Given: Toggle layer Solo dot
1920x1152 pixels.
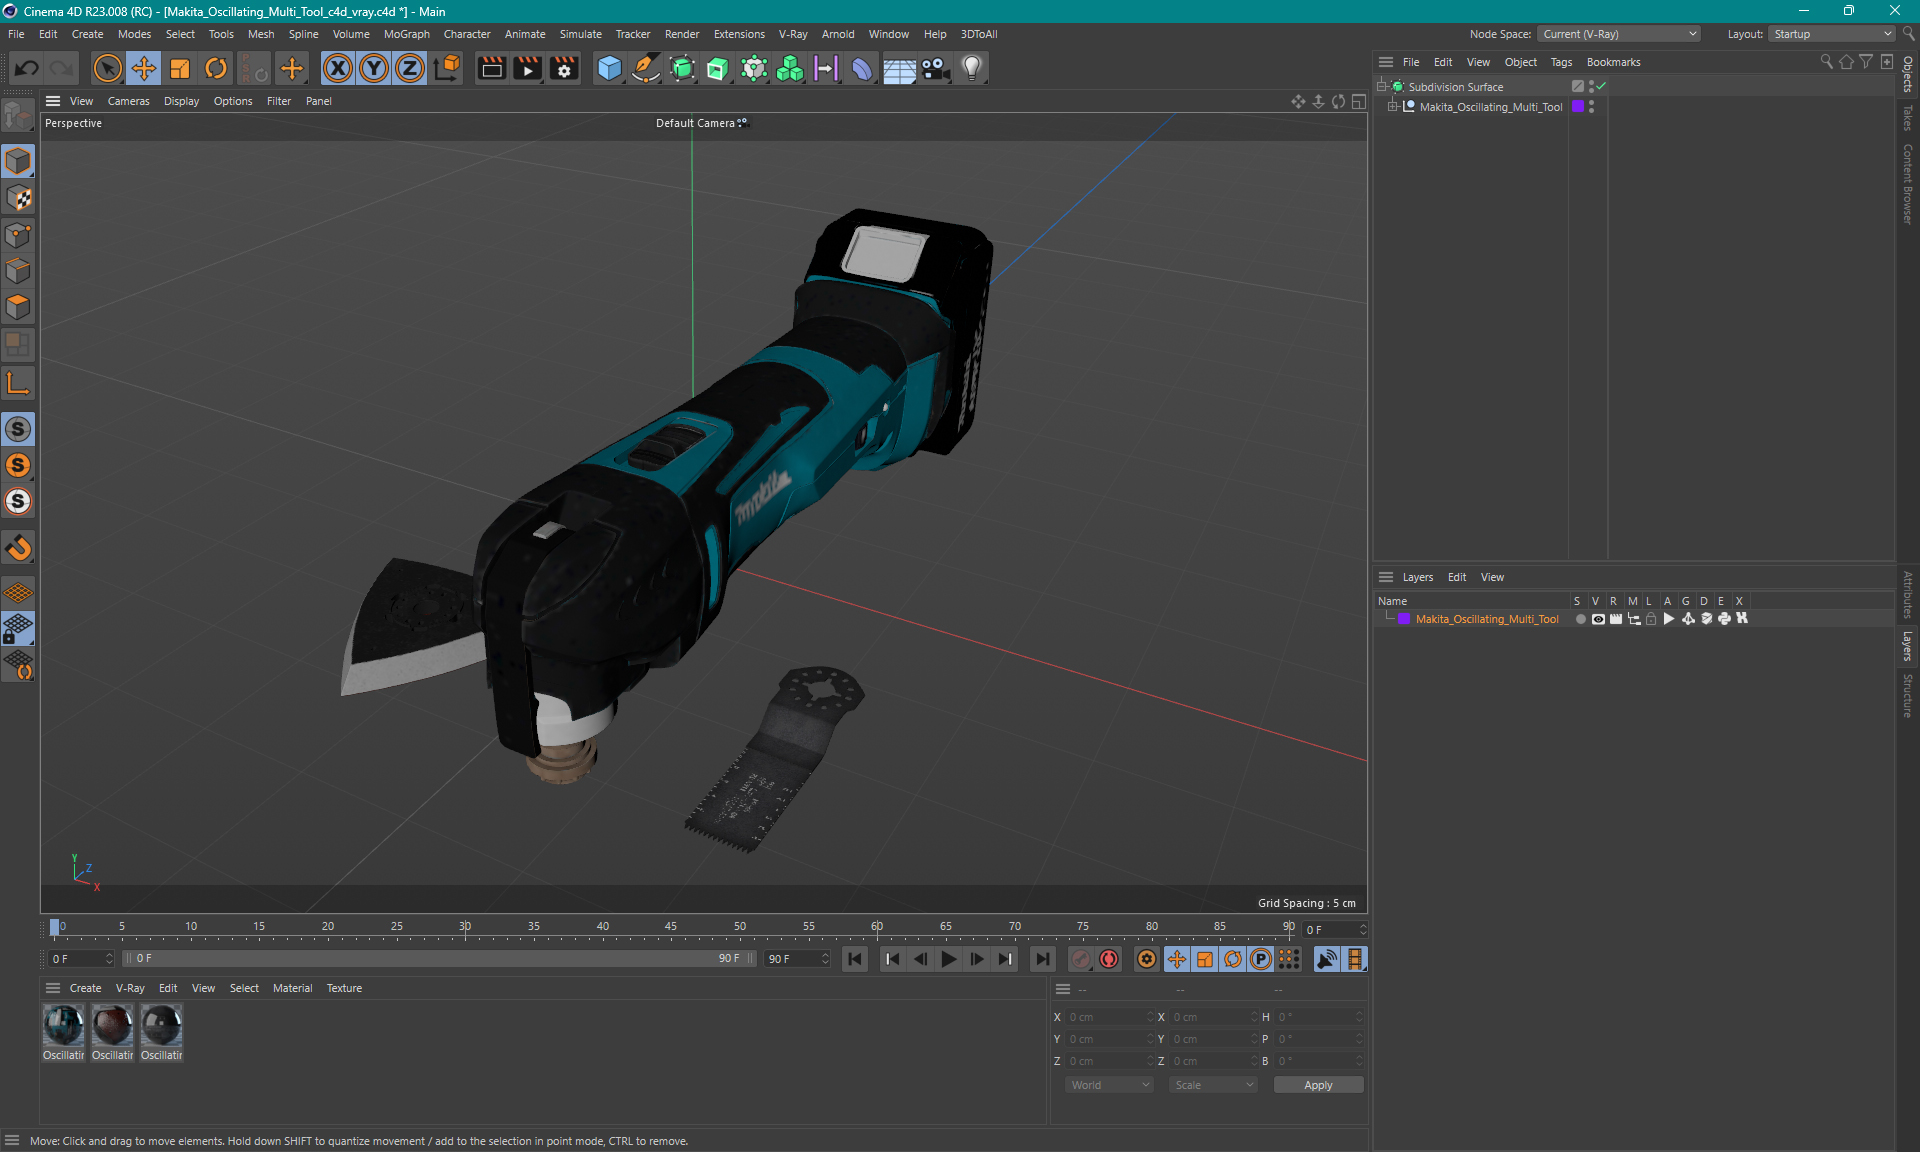Looking at the screenshot, I should pos(1580,619).
